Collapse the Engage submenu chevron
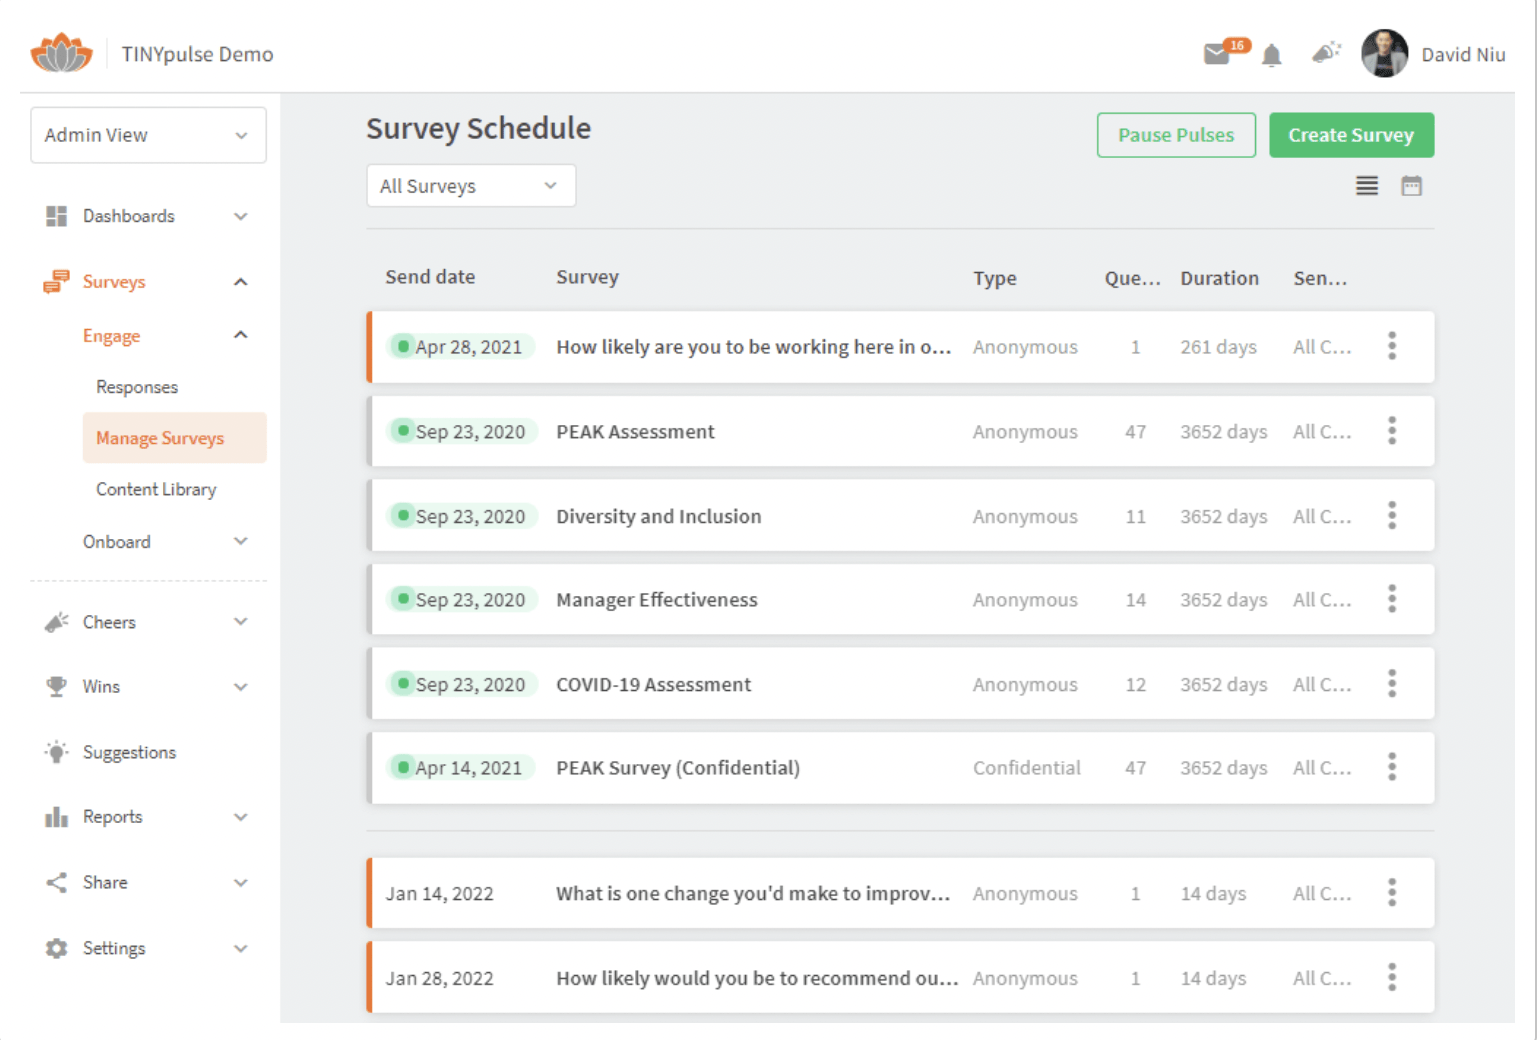The image size is (1540, 1040). tap(241, 335)
